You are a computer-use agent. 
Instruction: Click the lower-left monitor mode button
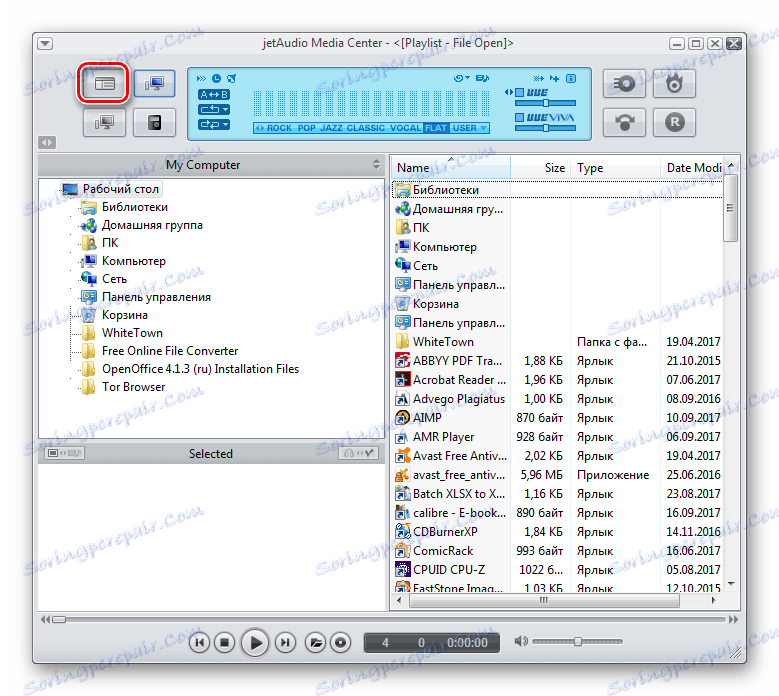104,122
